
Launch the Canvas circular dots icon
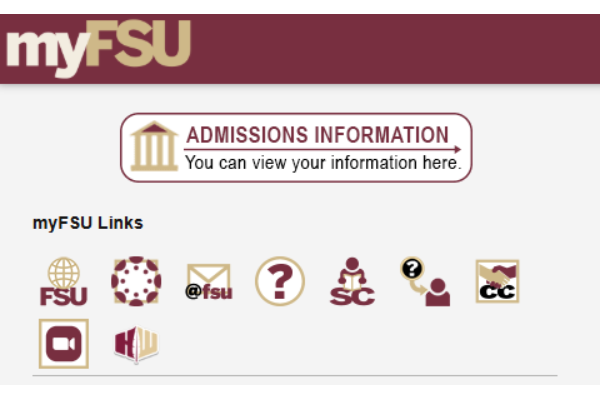136,282
